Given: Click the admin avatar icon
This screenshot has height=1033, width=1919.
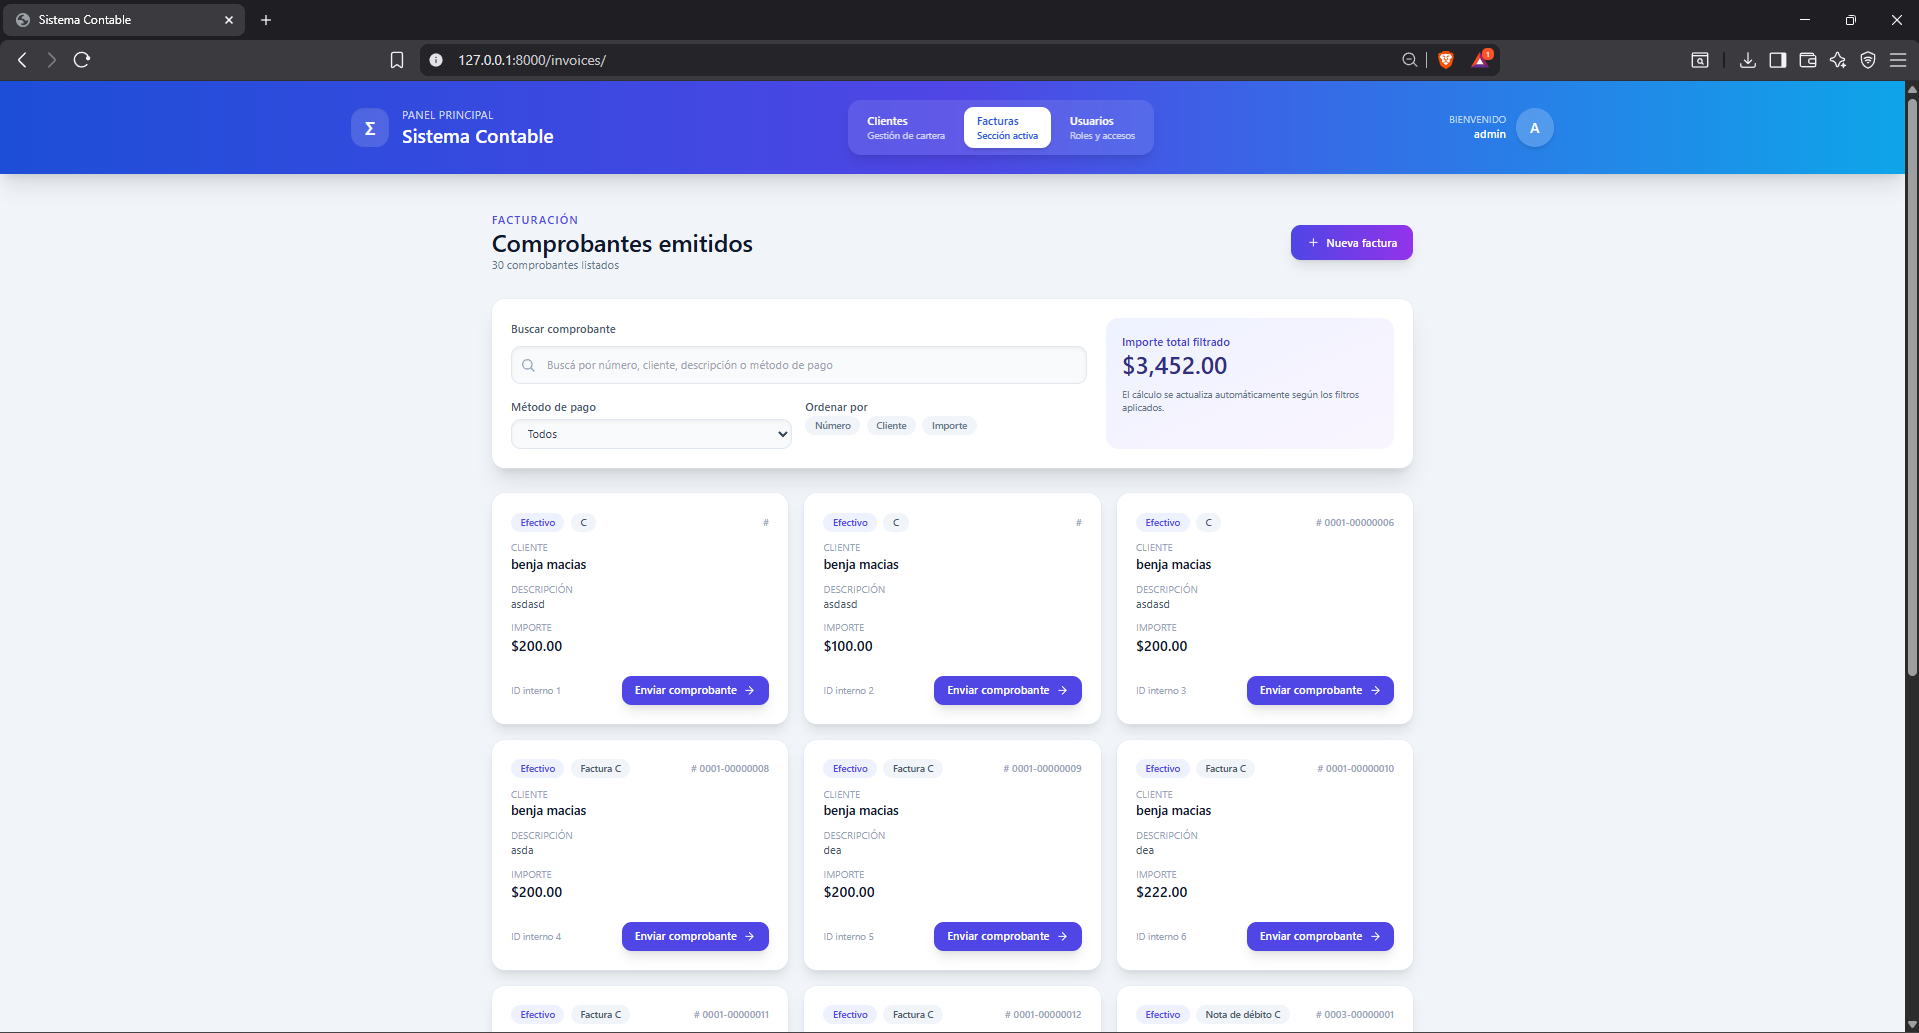Looking at the screenshot, I should click(x=1534, y=128).
